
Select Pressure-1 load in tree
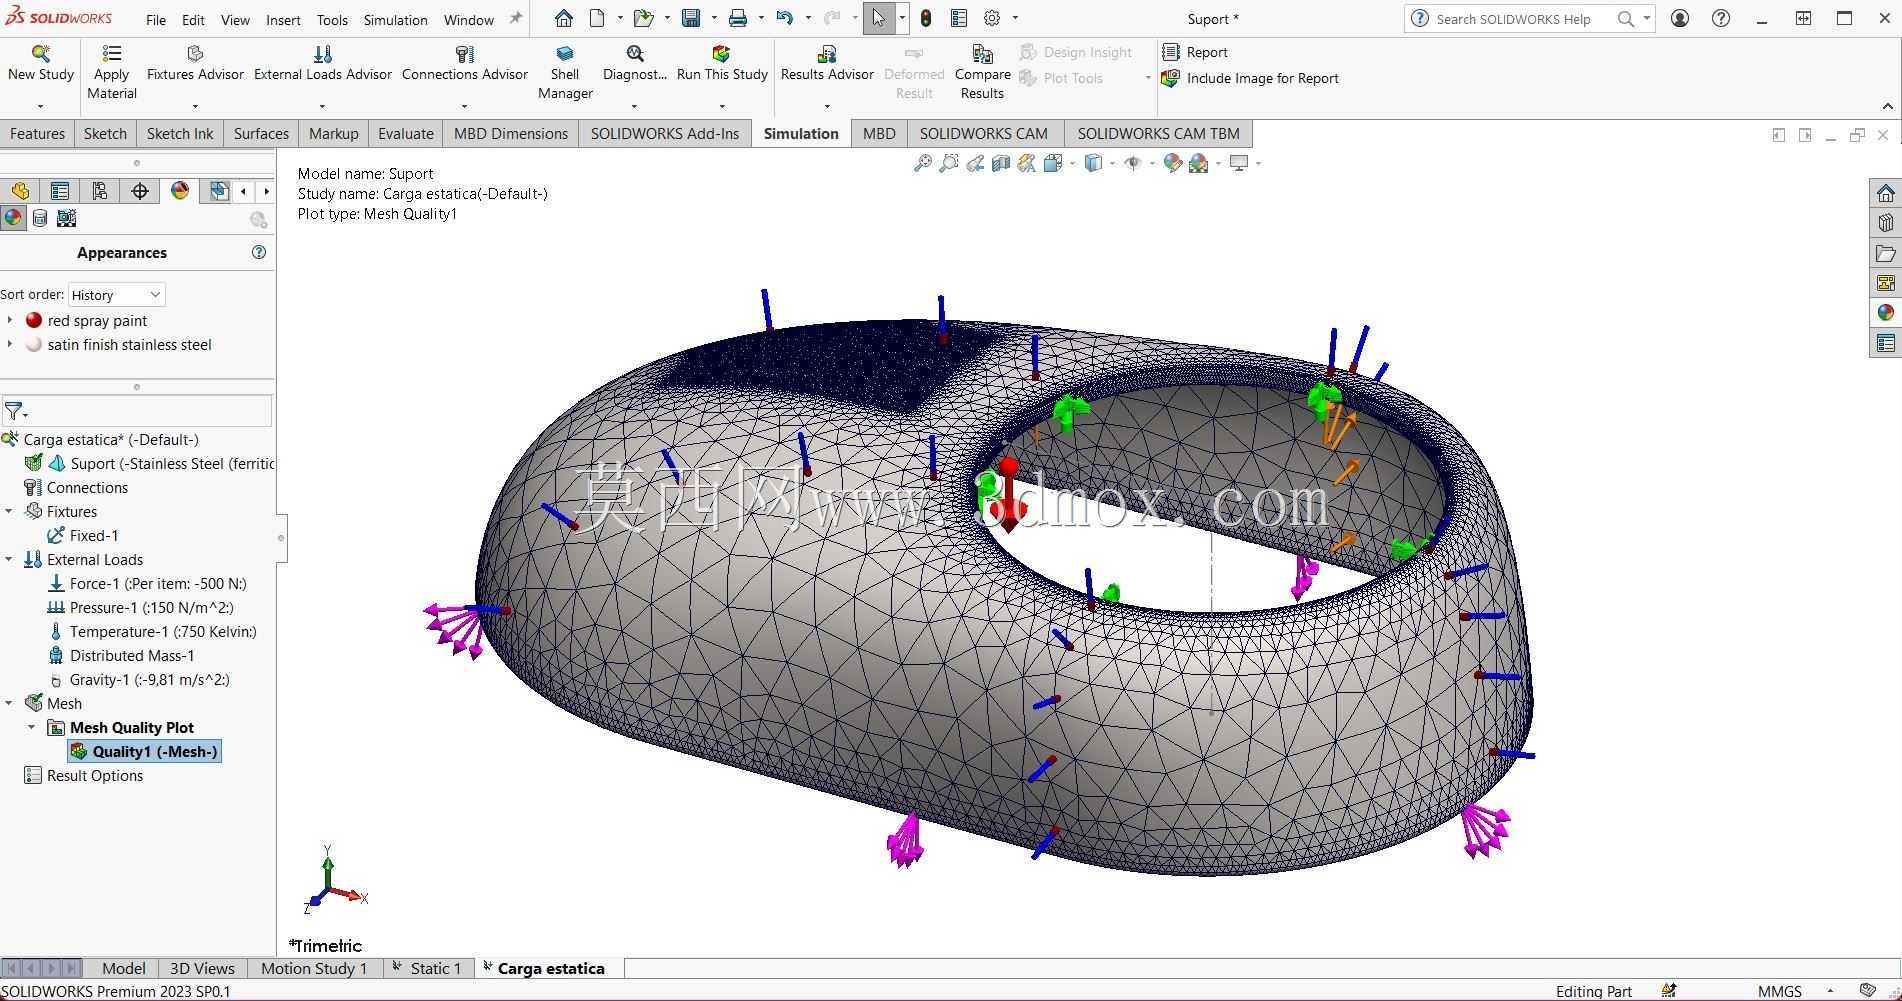(x=140, y=607)
